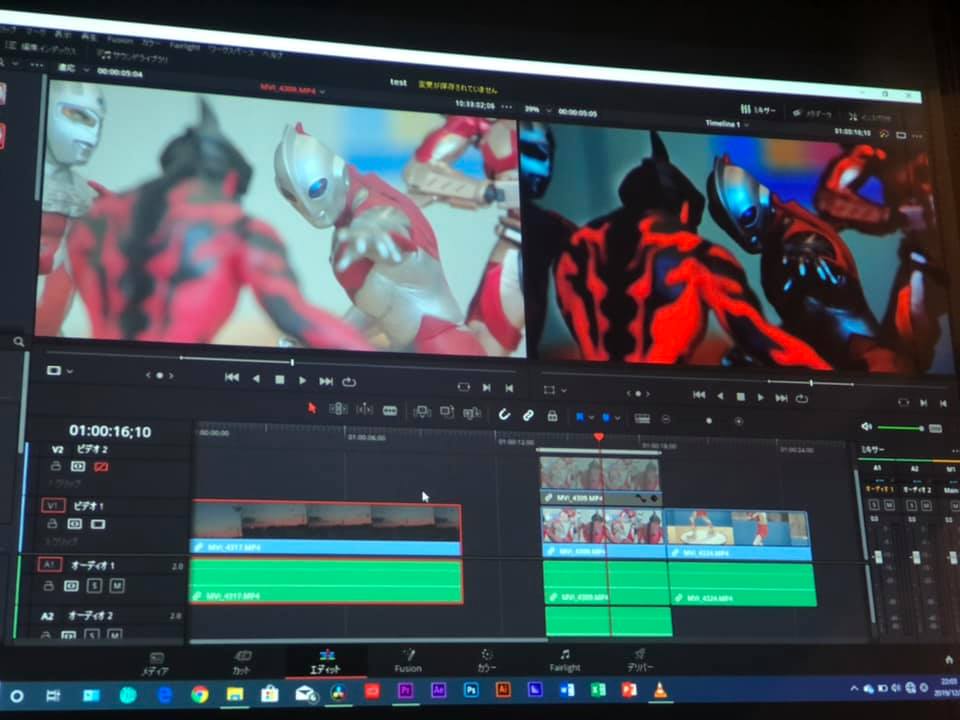Stop timeline viewer playback
This screenshot has height=720, width=960.
click(740, 397)
